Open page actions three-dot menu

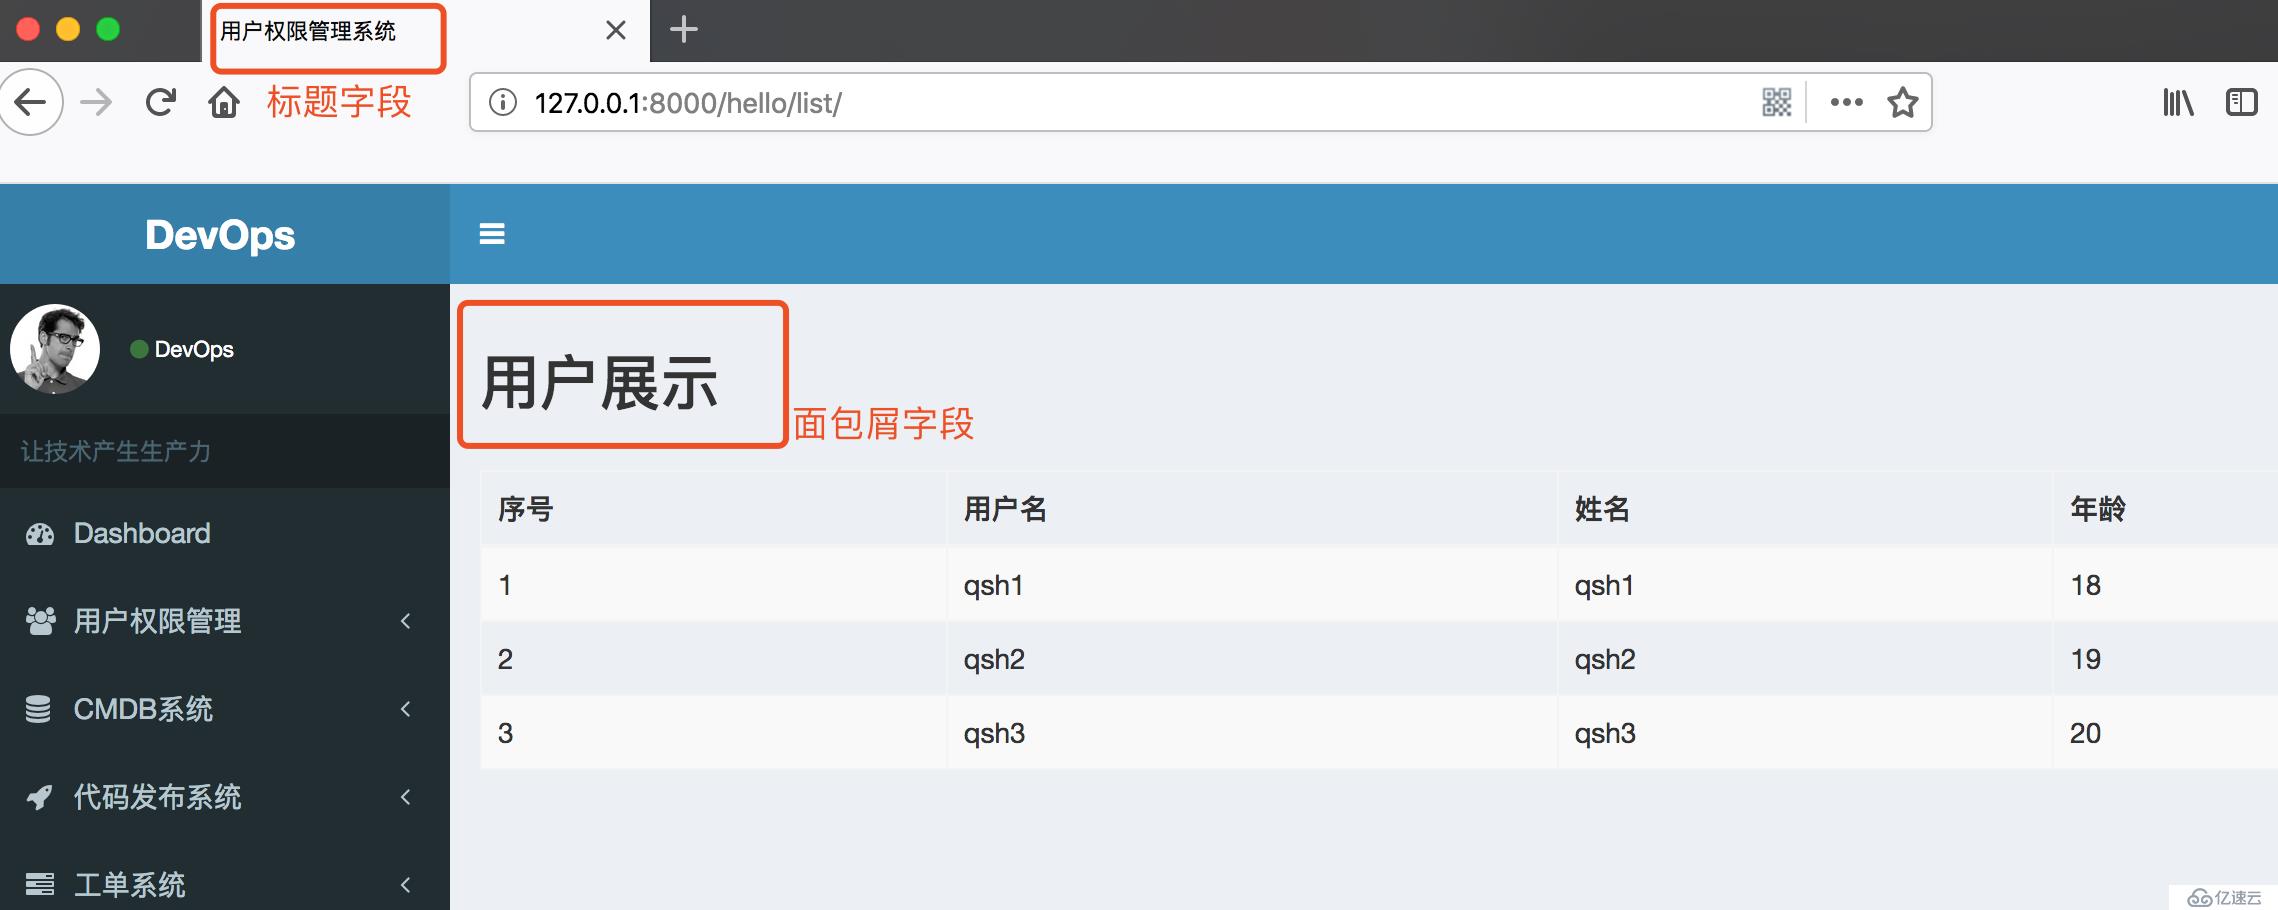[x=1846, y=102]
